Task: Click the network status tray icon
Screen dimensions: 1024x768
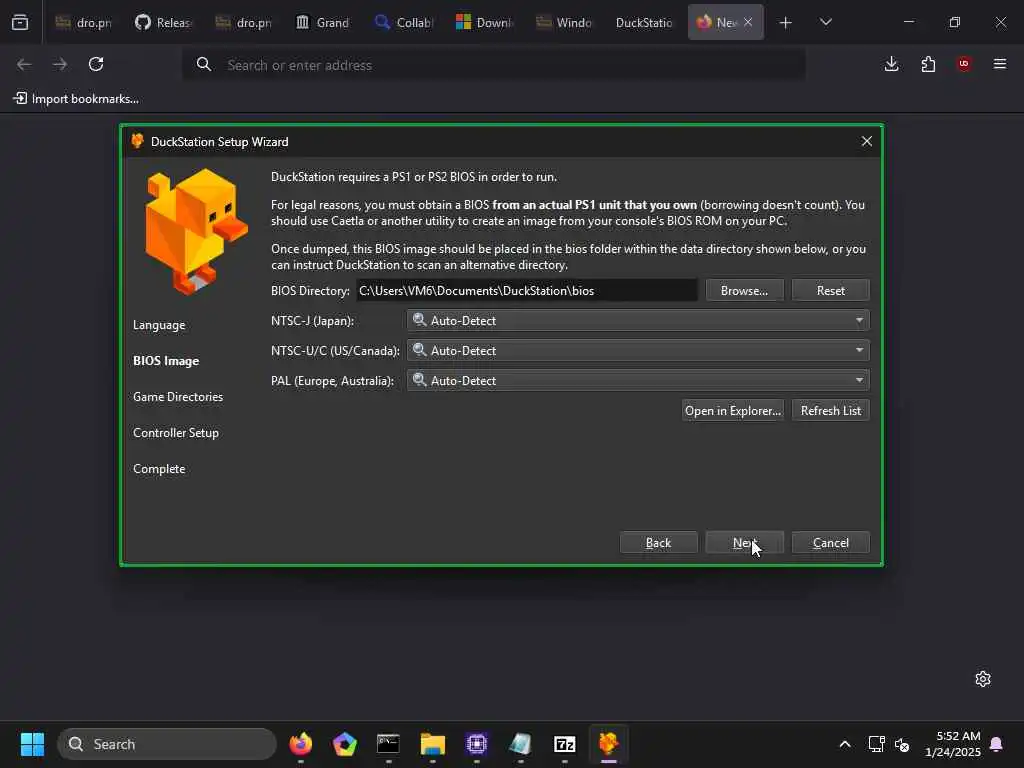Action: (x=876, y=744)
